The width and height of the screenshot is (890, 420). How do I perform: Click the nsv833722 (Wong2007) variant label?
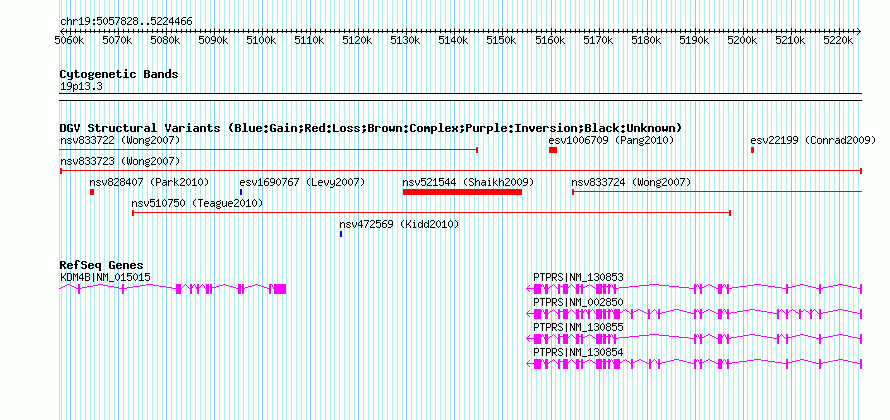120,140
